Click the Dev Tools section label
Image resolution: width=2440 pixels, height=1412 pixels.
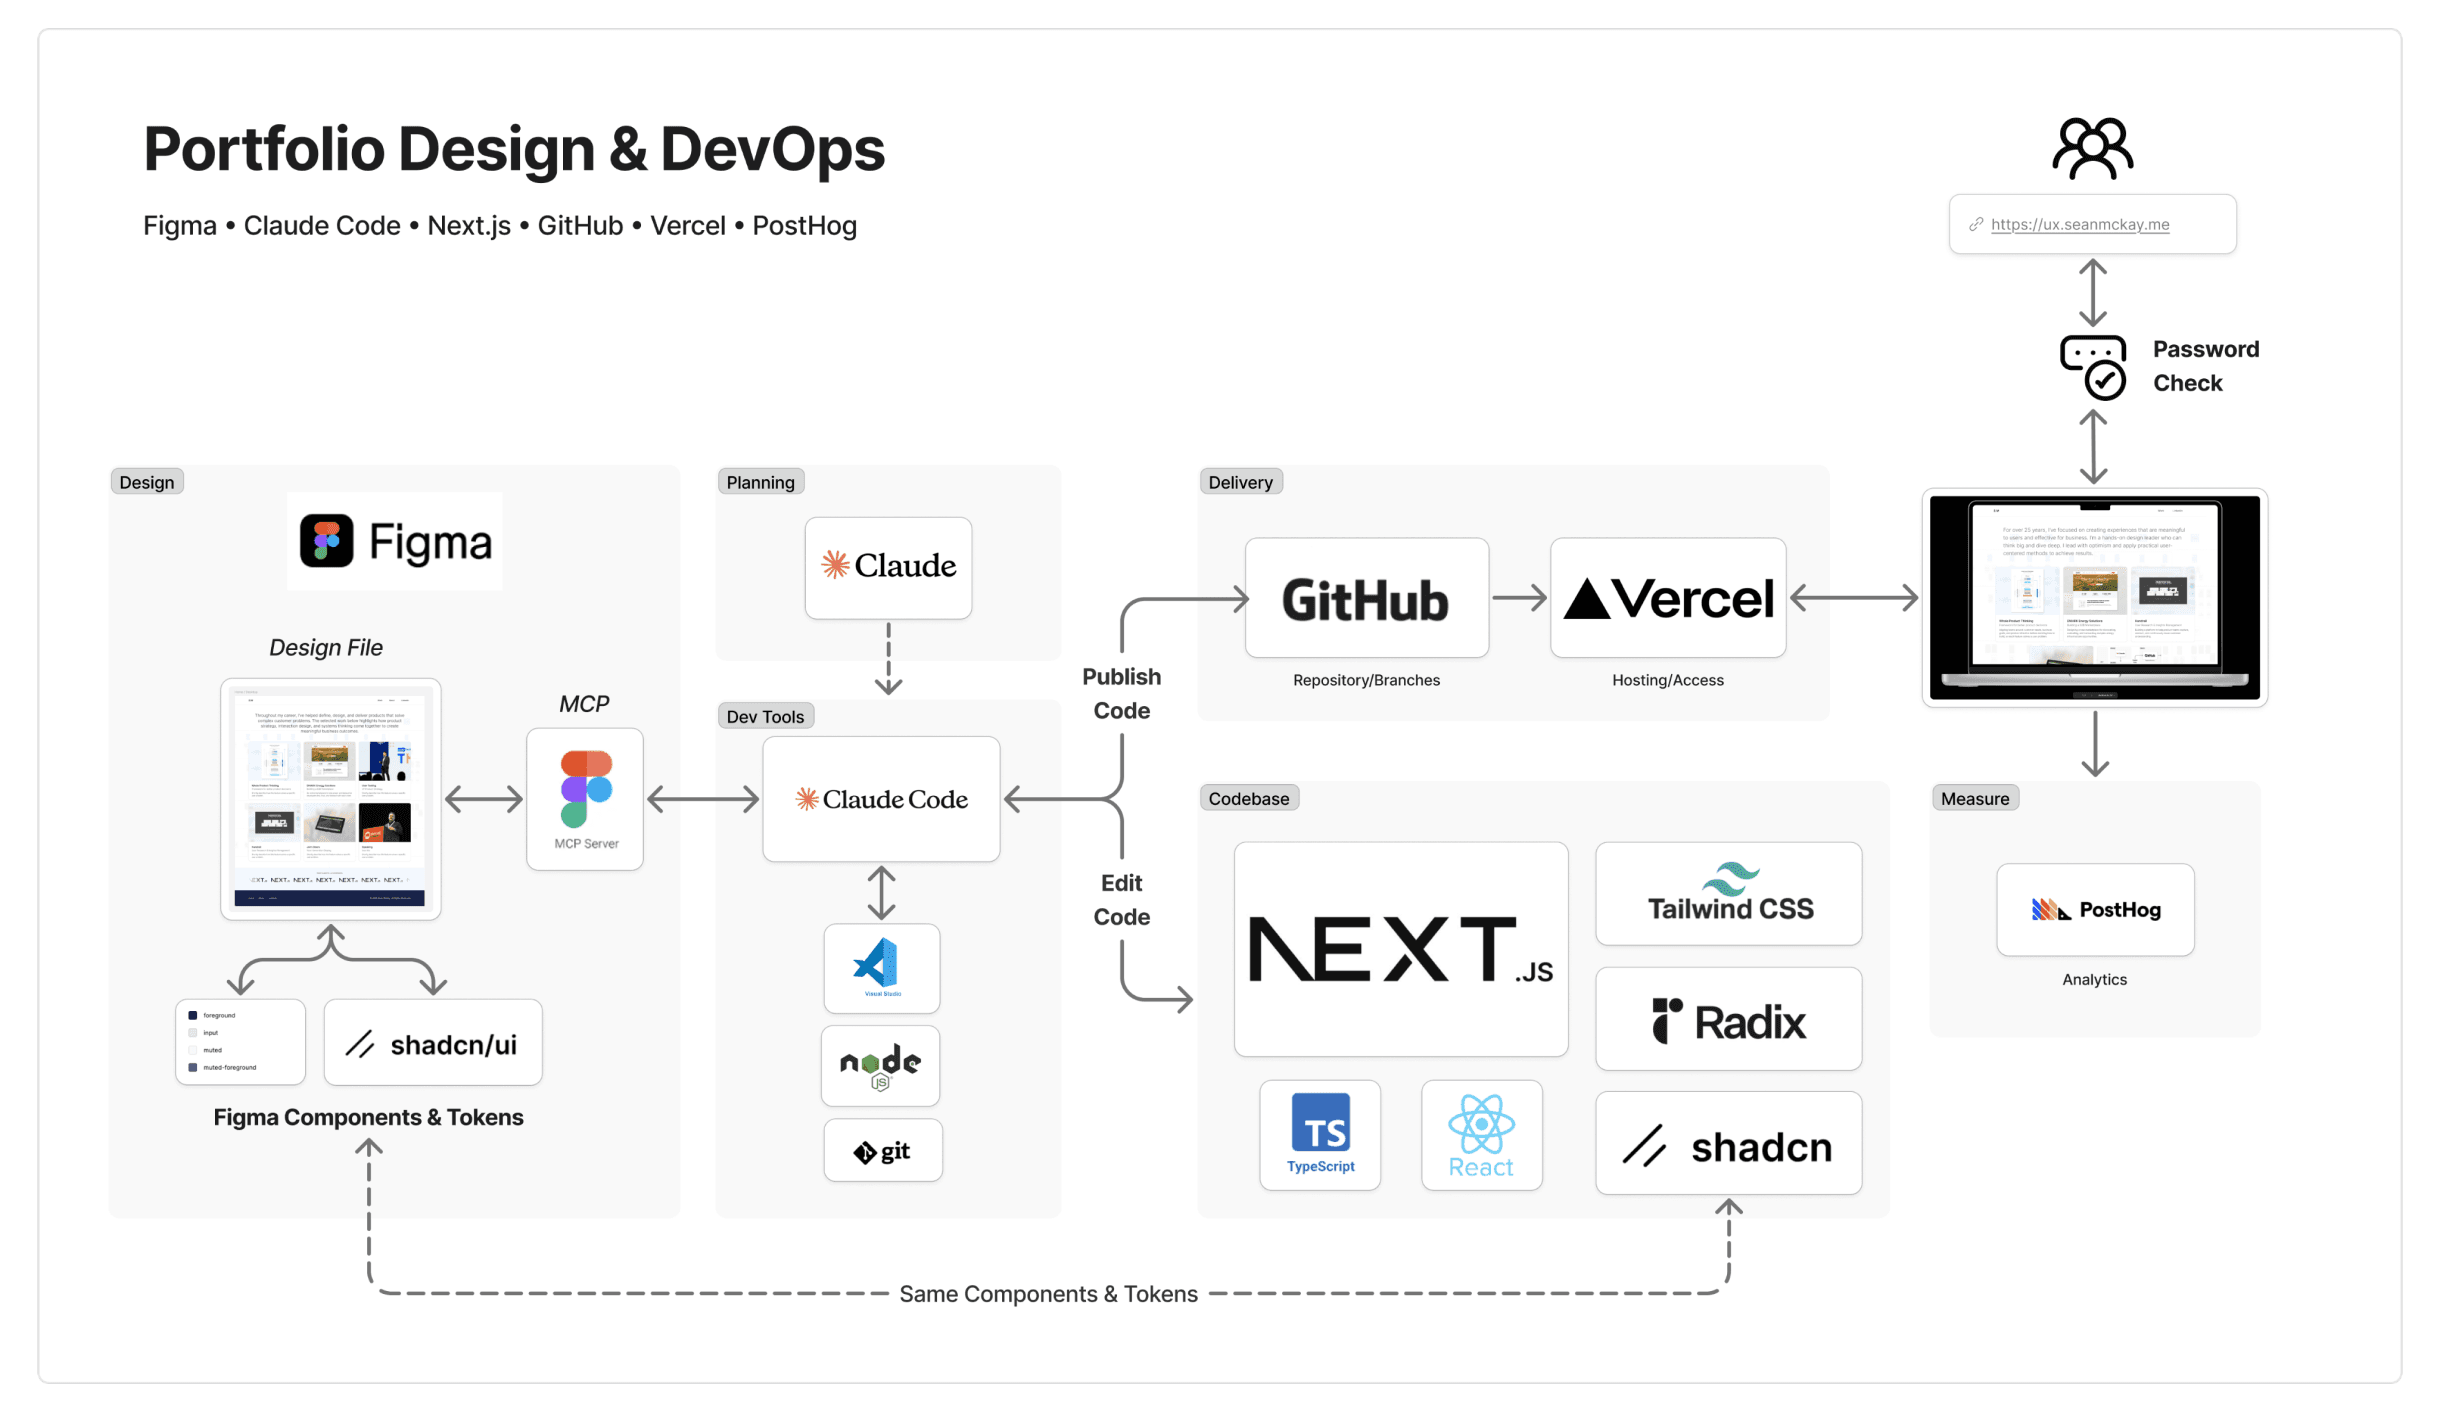point(766,716)
